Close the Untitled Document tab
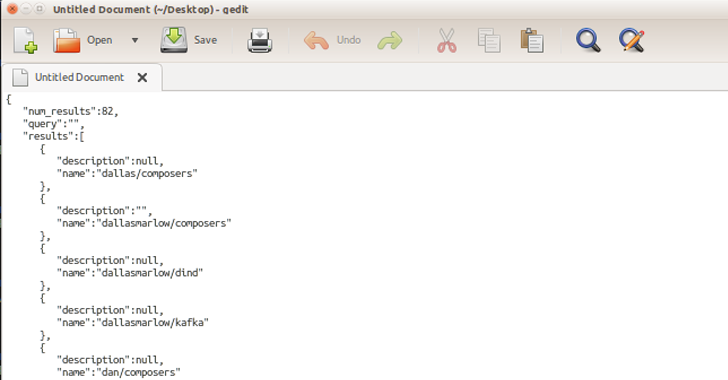 pos(143,78)
